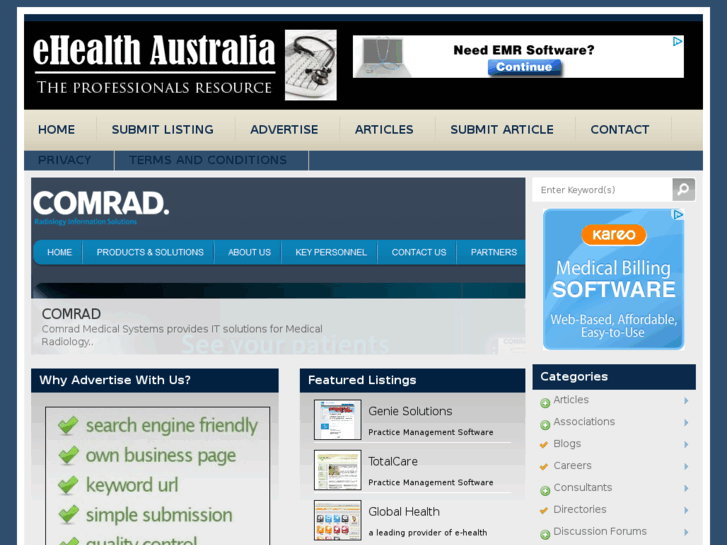This screenshot has height=545, width=727.
Task: Click 'Comrad Medical Systems provides IT solutions' description
Action: coord(182,335)
